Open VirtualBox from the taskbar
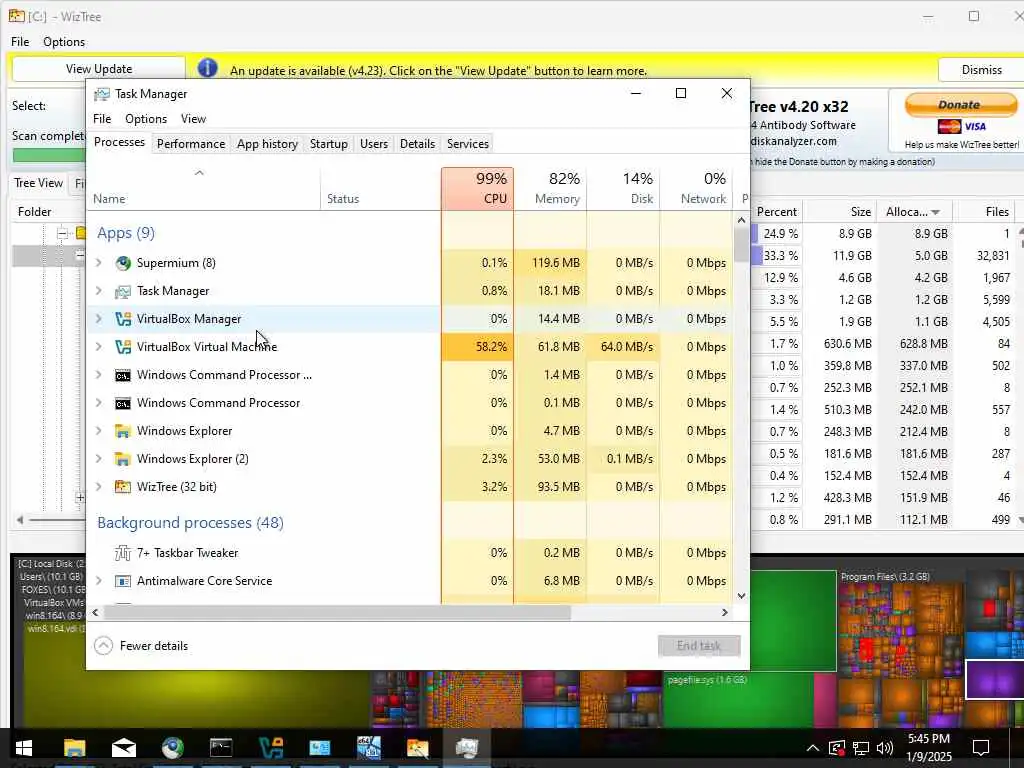Viewport: 1024px width, 768px height. pos(270,747)
